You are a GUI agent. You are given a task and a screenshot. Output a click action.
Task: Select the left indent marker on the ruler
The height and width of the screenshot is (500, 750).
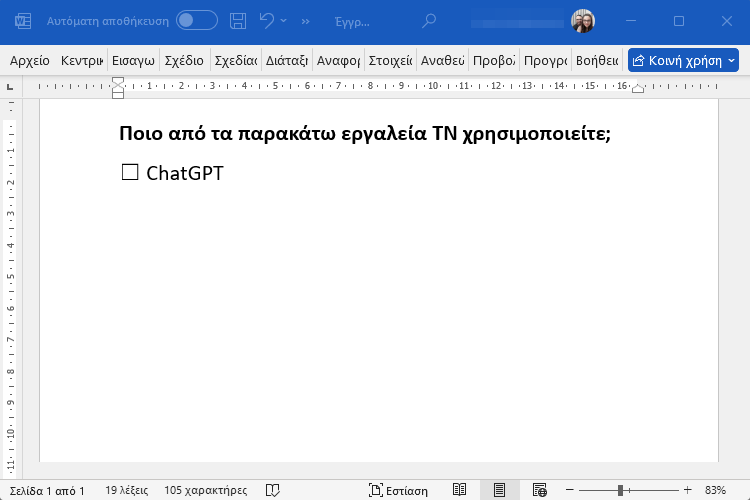[x=118, y=95]
